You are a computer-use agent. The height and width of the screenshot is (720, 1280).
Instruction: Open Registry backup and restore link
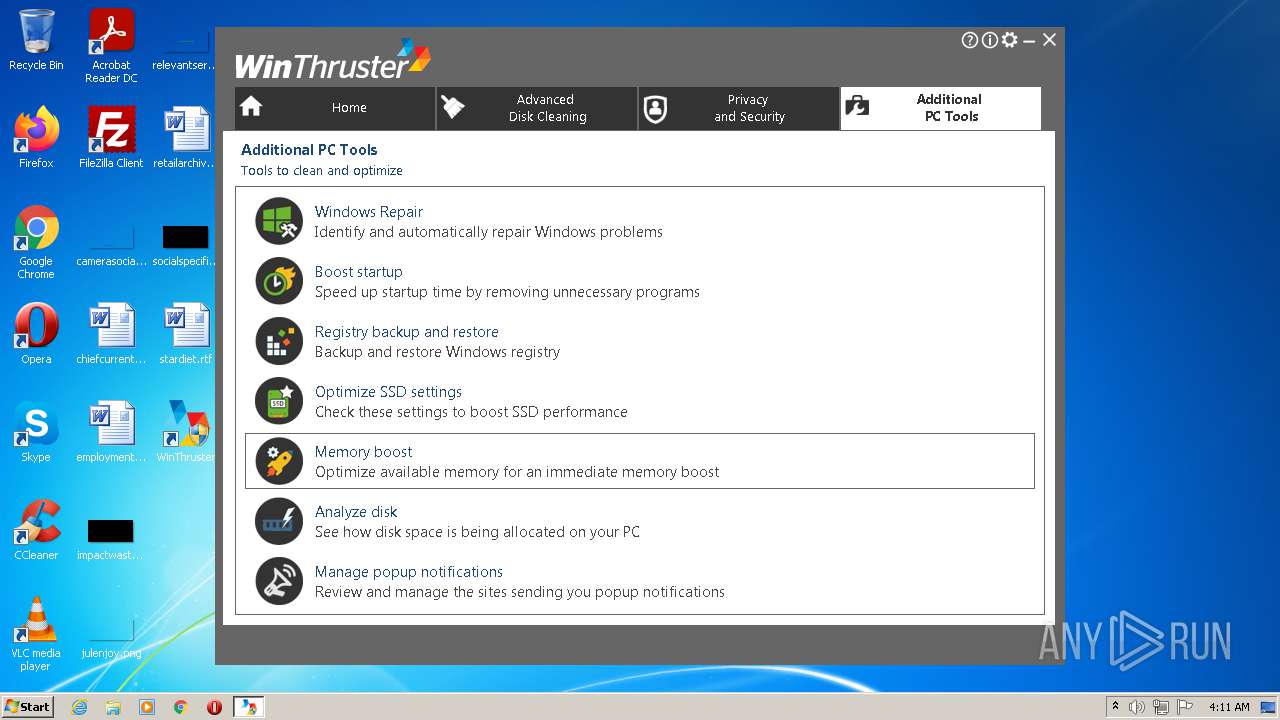(406, 332)
